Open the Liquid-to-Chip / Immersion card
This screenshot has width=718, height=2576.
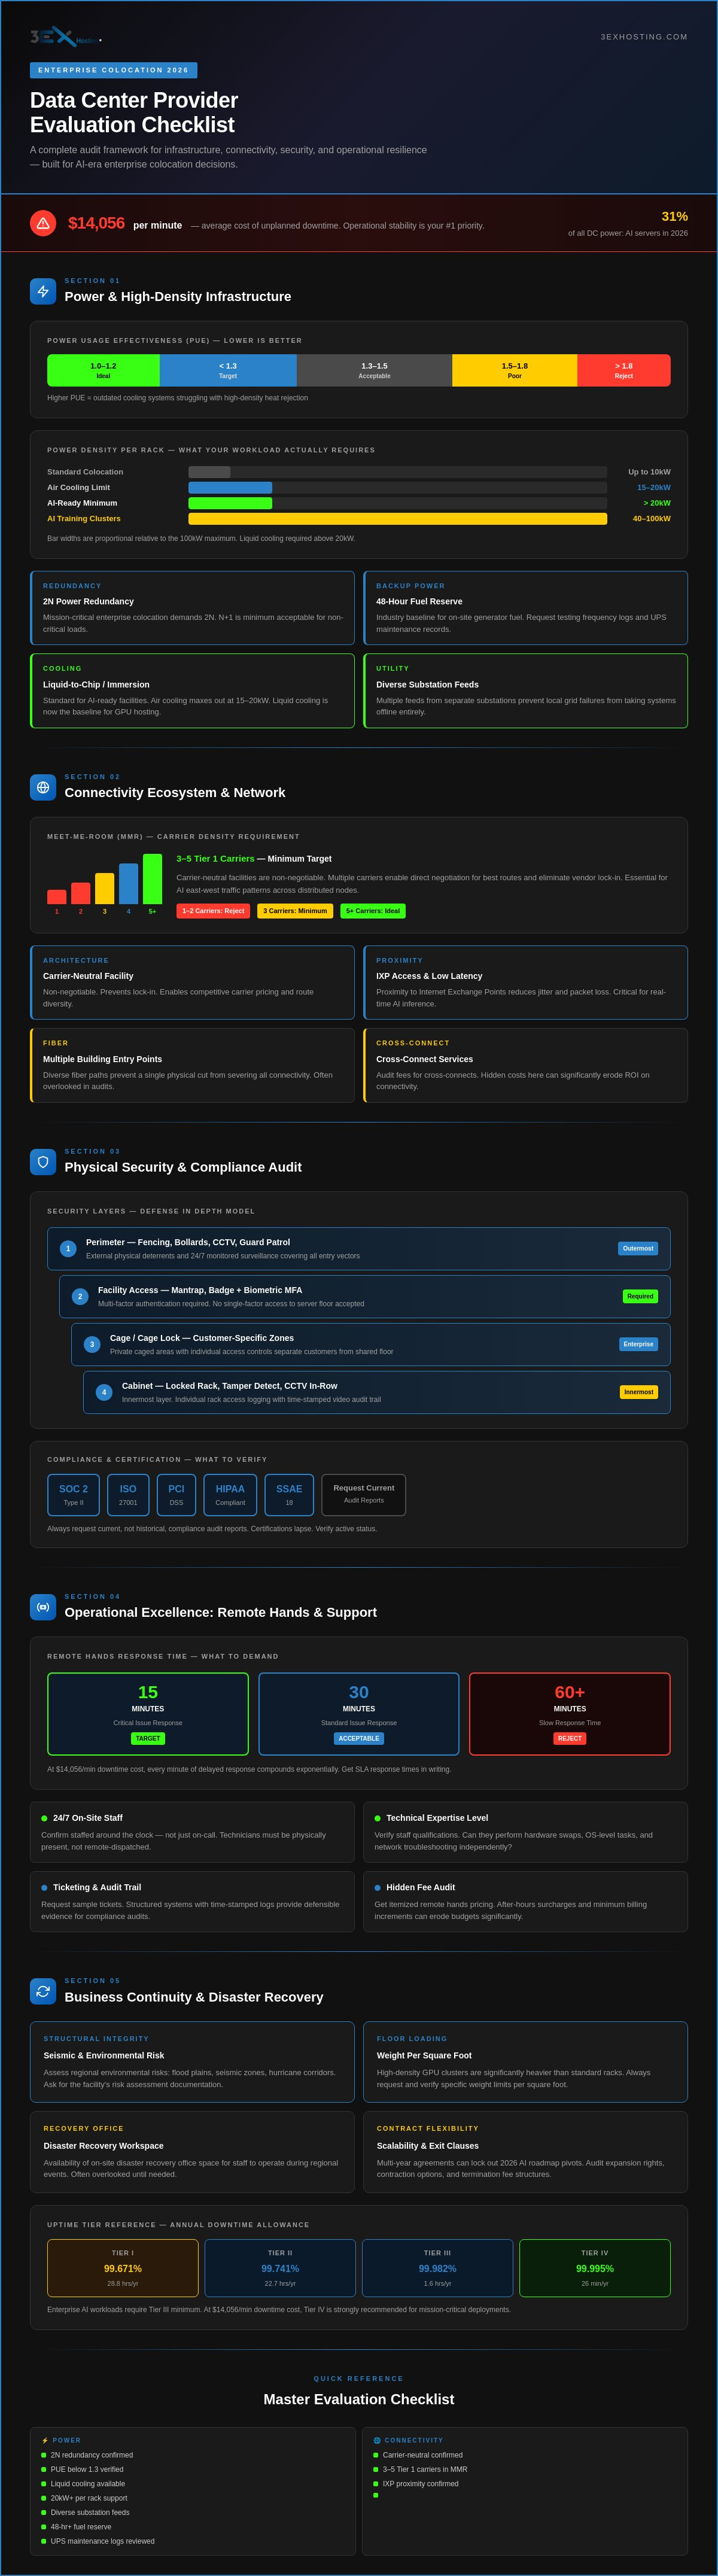click(192, 691)
